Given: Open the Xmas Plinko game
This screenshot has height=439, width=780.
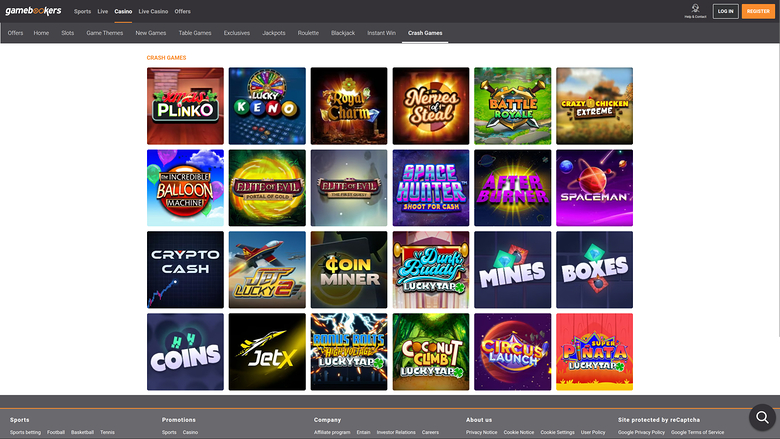Looking at the screenshot, I should pos(185,106).
